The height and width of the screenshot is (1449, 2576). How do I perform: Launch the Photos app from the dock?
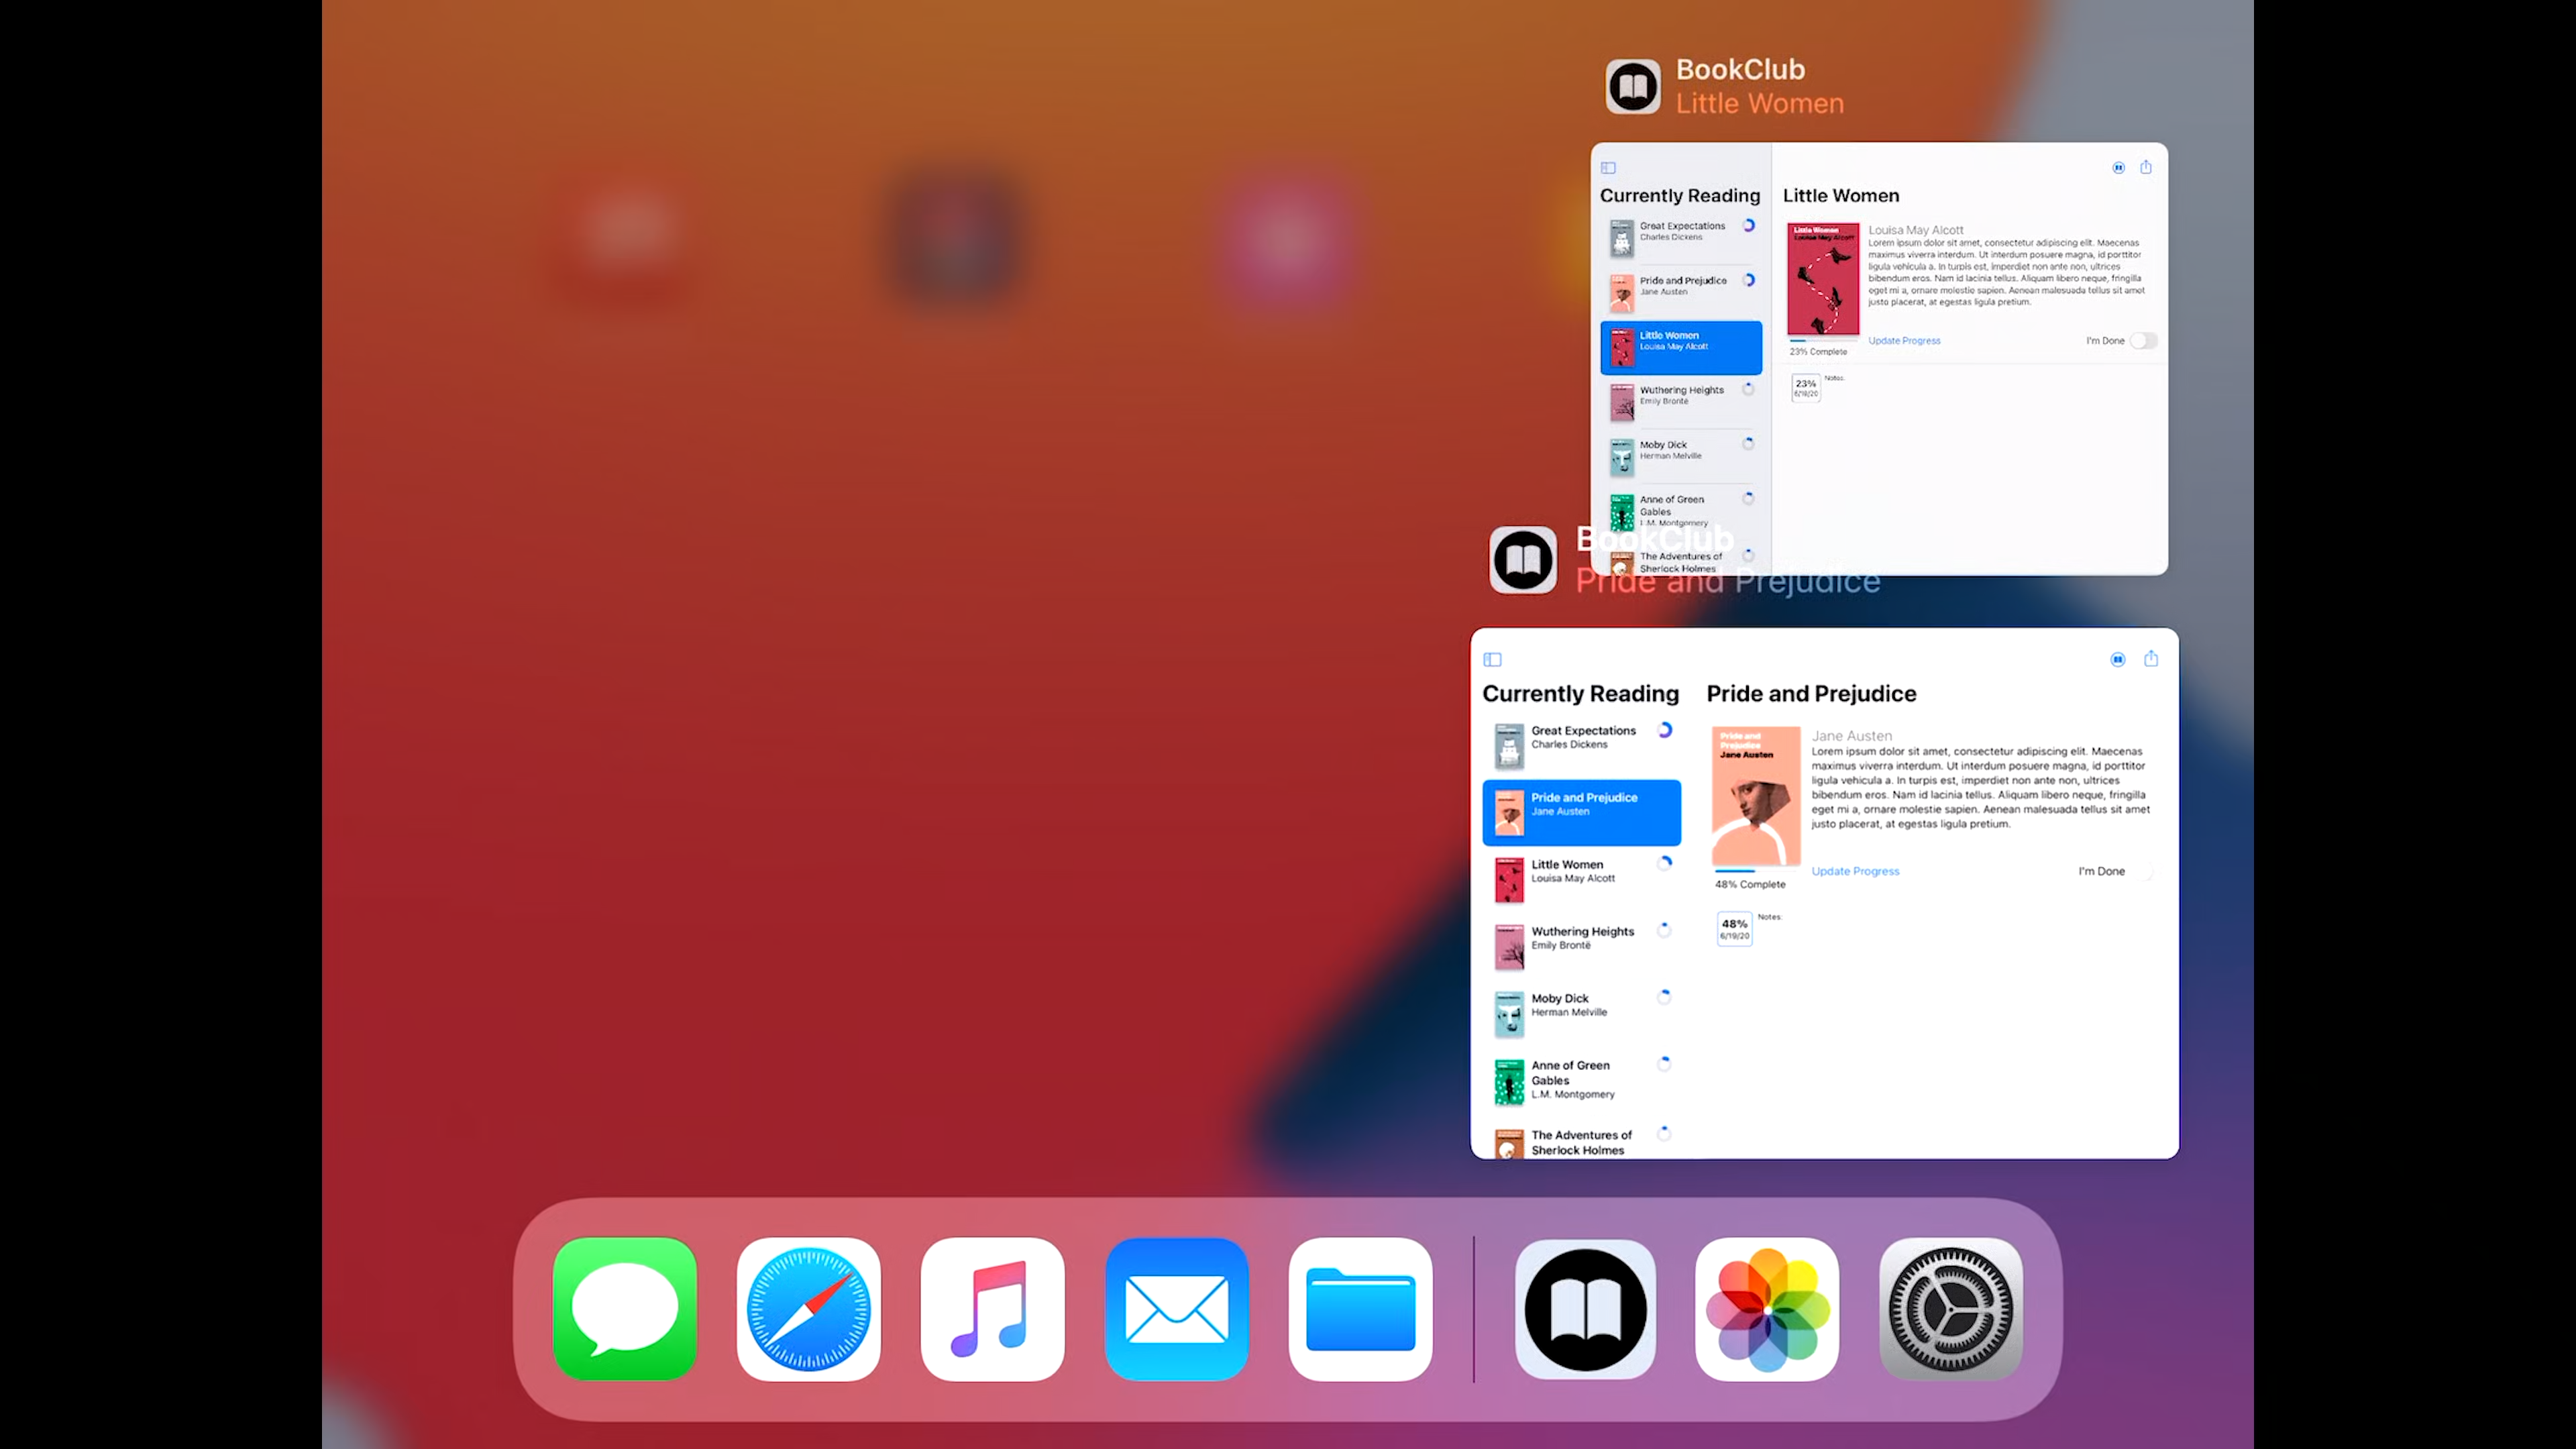point(1767,1309)
